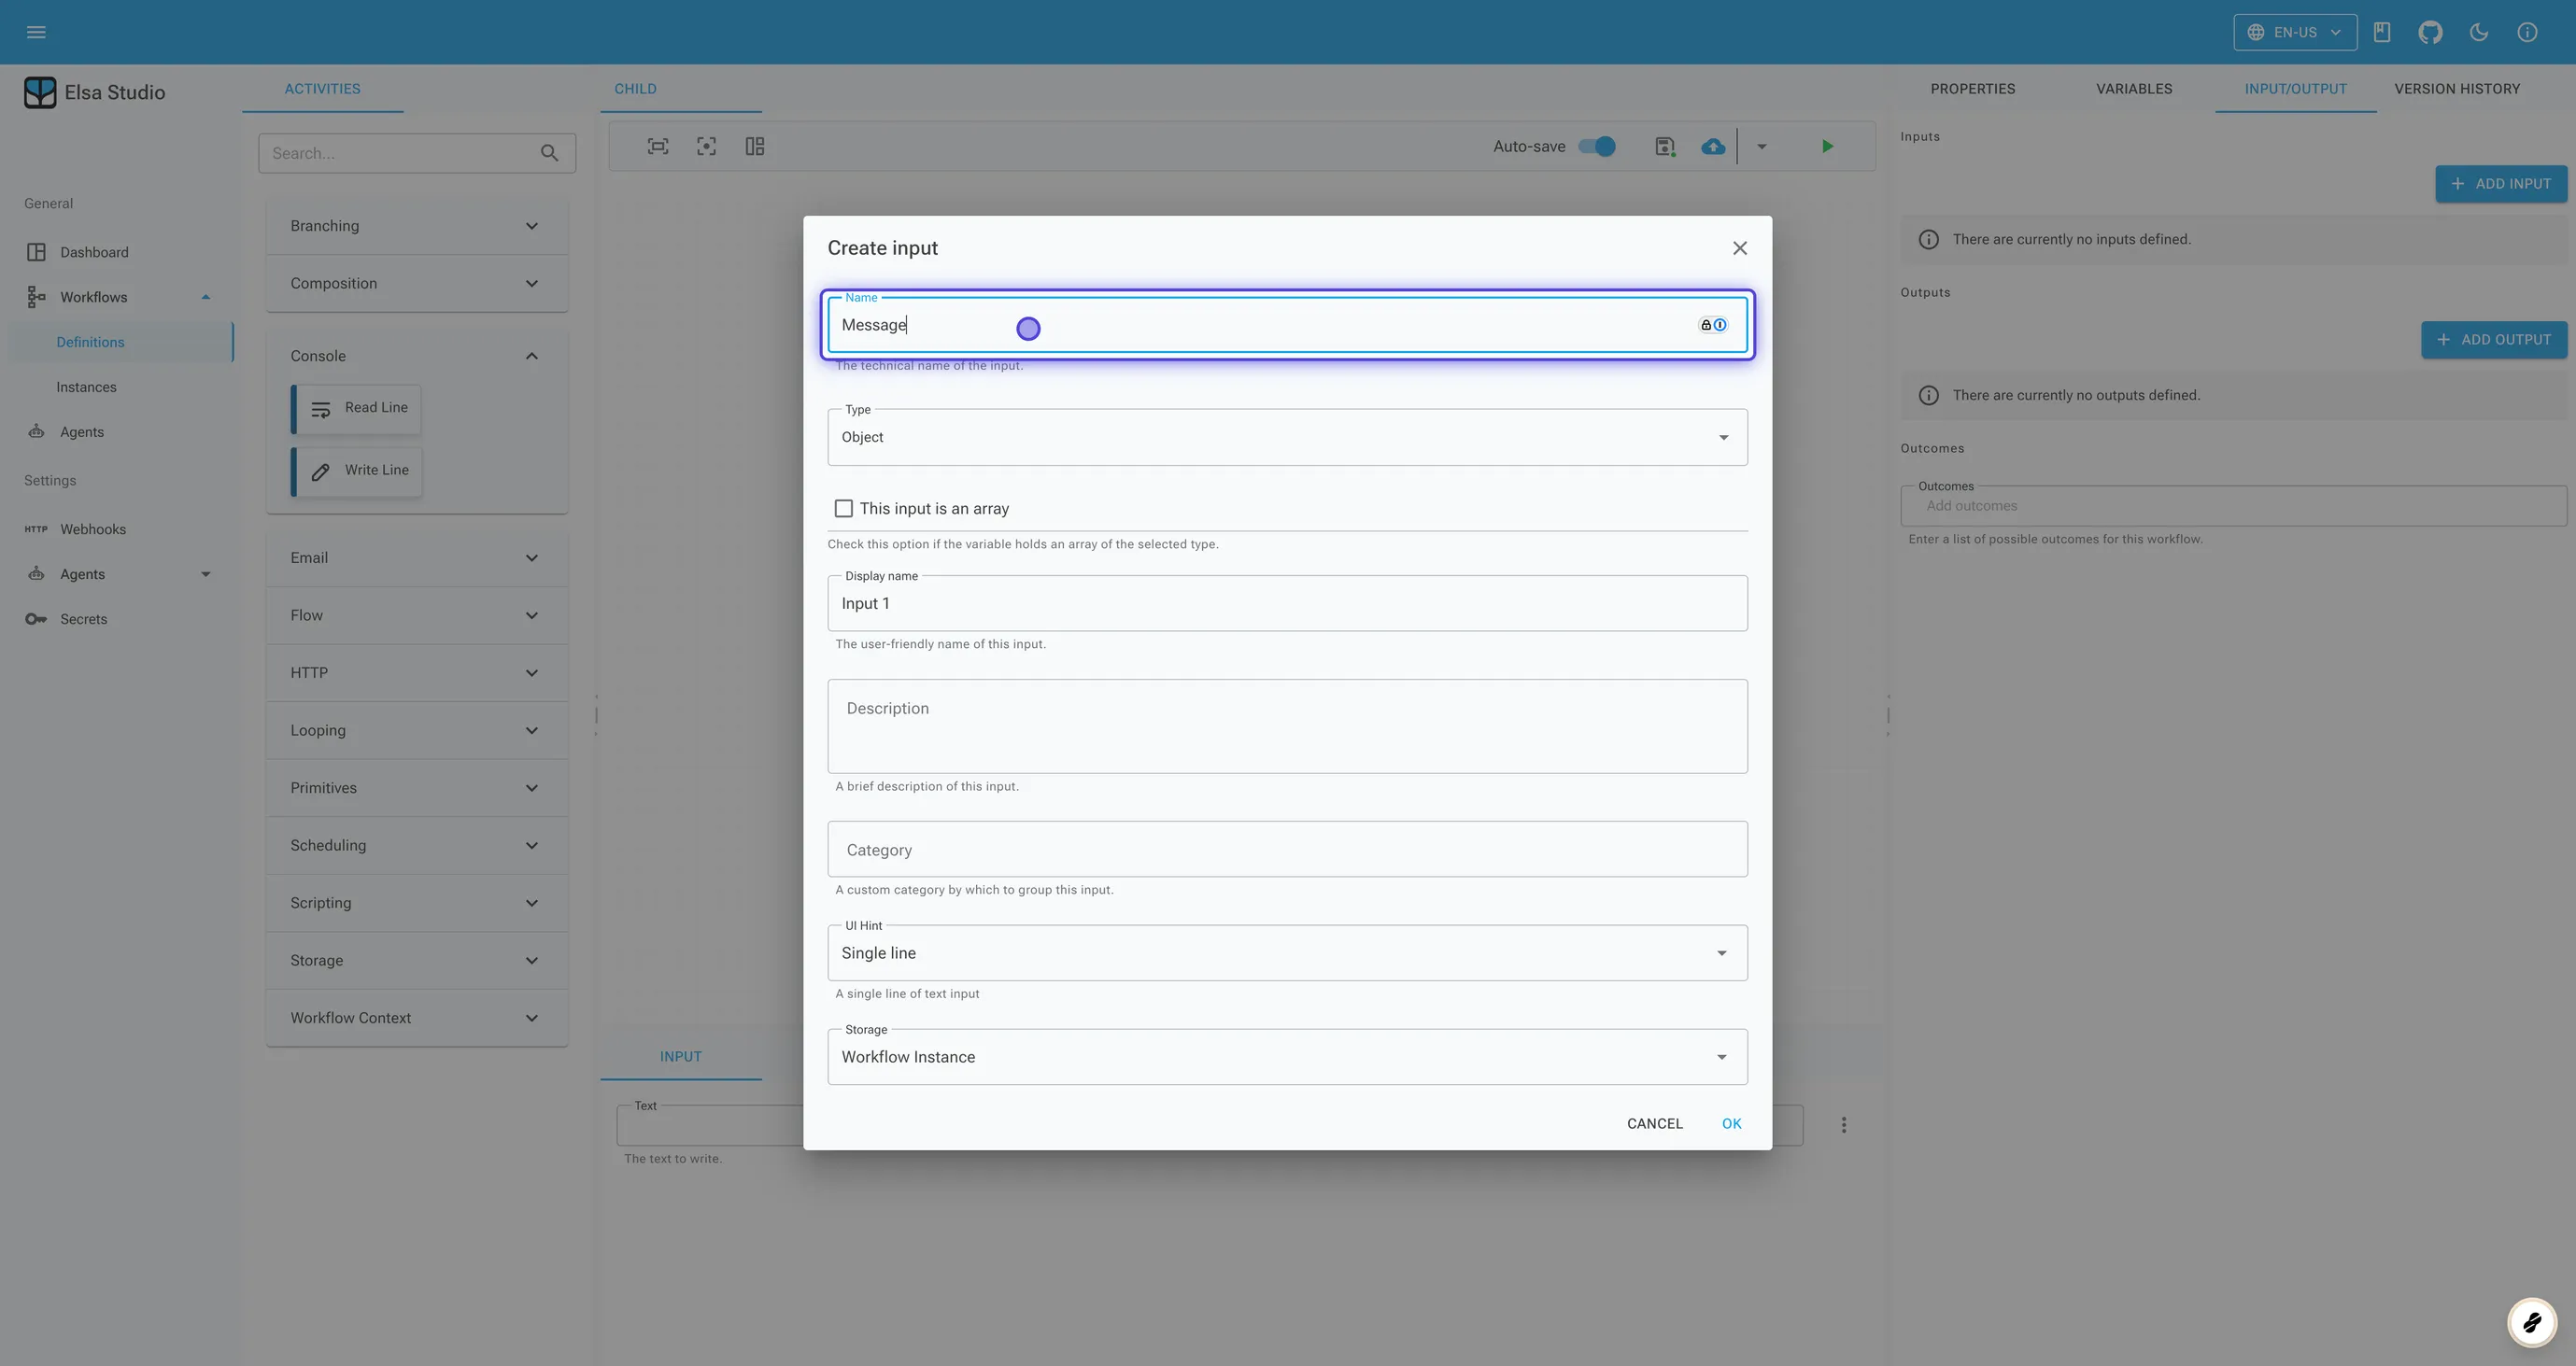Expand the Branching activity category
The width and height of the screenshot is (2576, 1366).
[417, 226]
